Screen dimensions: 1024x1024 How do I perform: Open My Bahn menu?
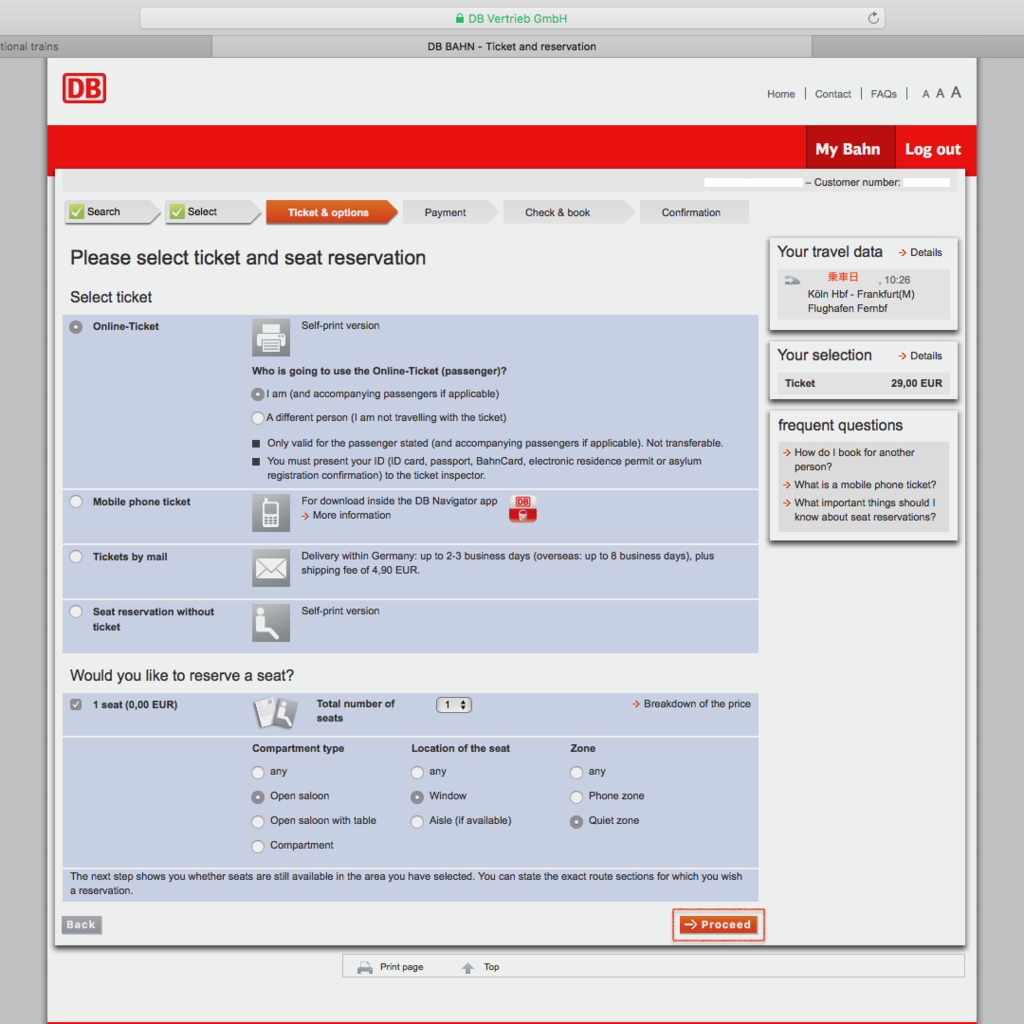(x=850, y=150)
